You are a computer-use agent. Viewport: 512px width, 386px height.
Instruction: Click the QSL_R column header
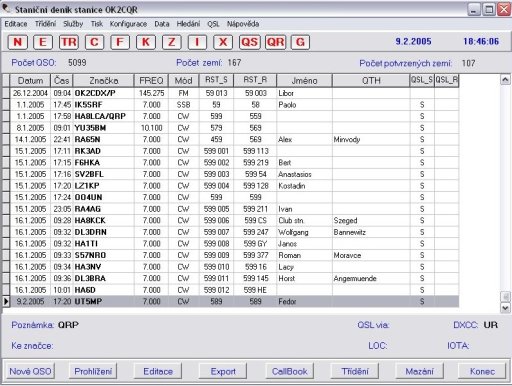(x=447, y=81)
